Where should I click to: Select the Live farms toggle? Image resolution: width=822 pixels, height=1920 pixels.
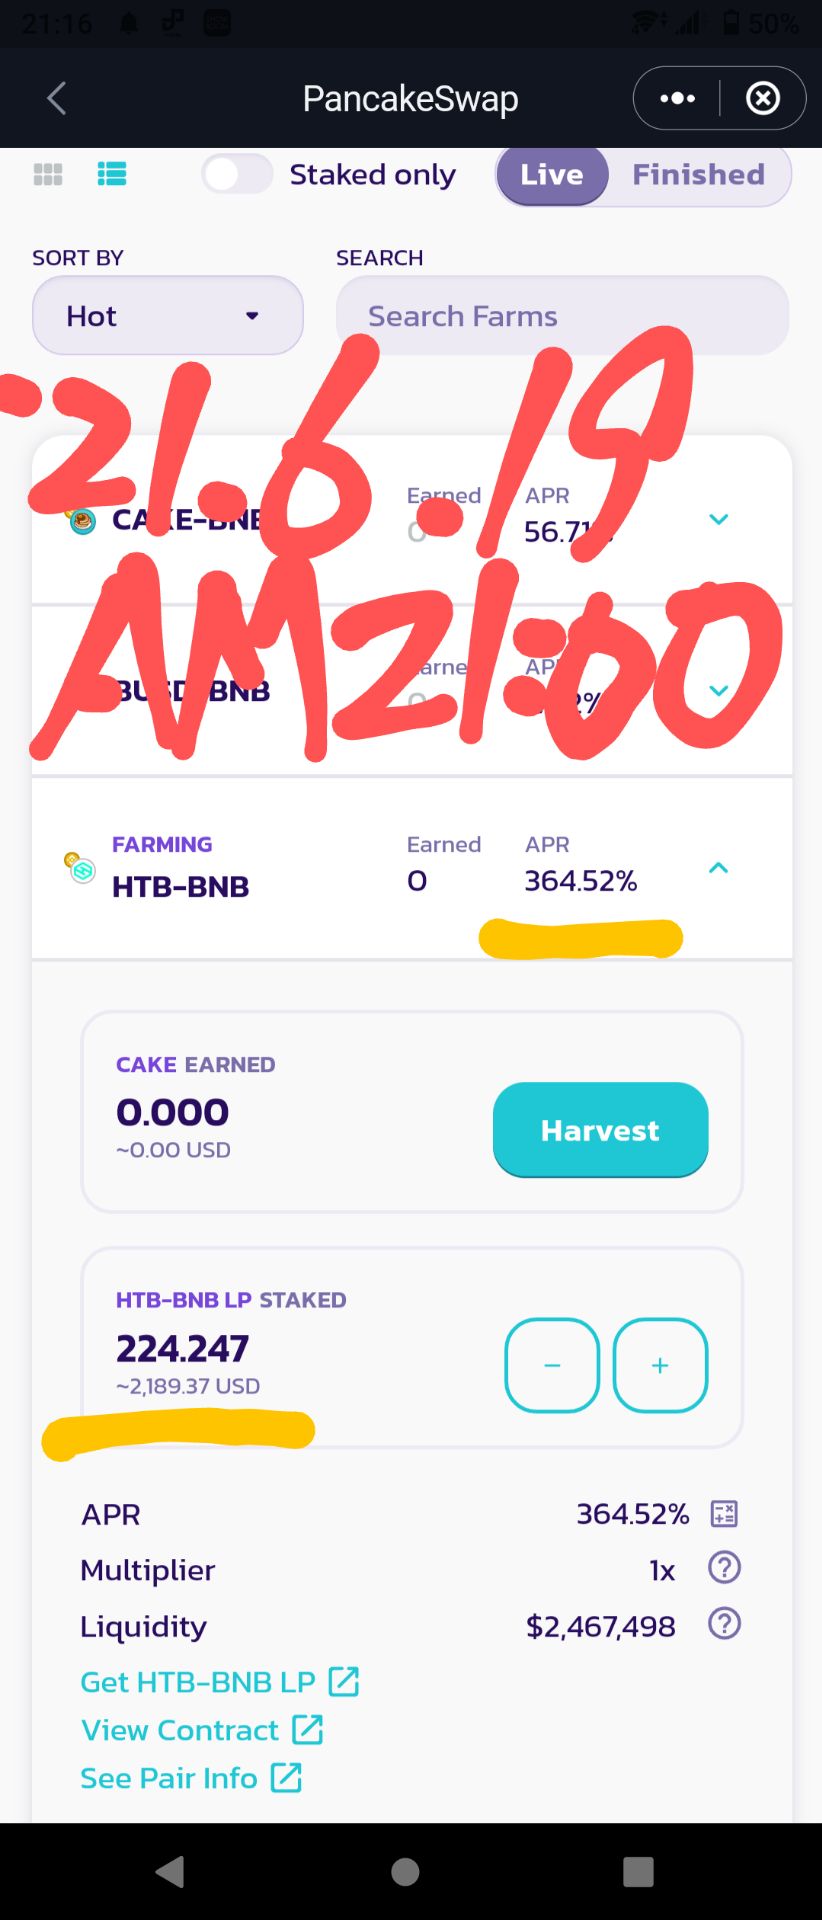[x=552, y=175]
